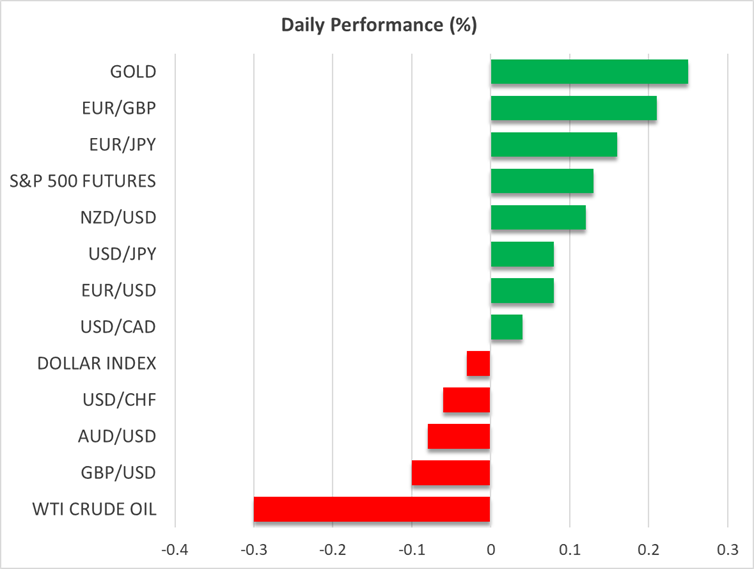
Task: Select the S&P 500 FUTURES bar
Action: [x=541, y=181]
